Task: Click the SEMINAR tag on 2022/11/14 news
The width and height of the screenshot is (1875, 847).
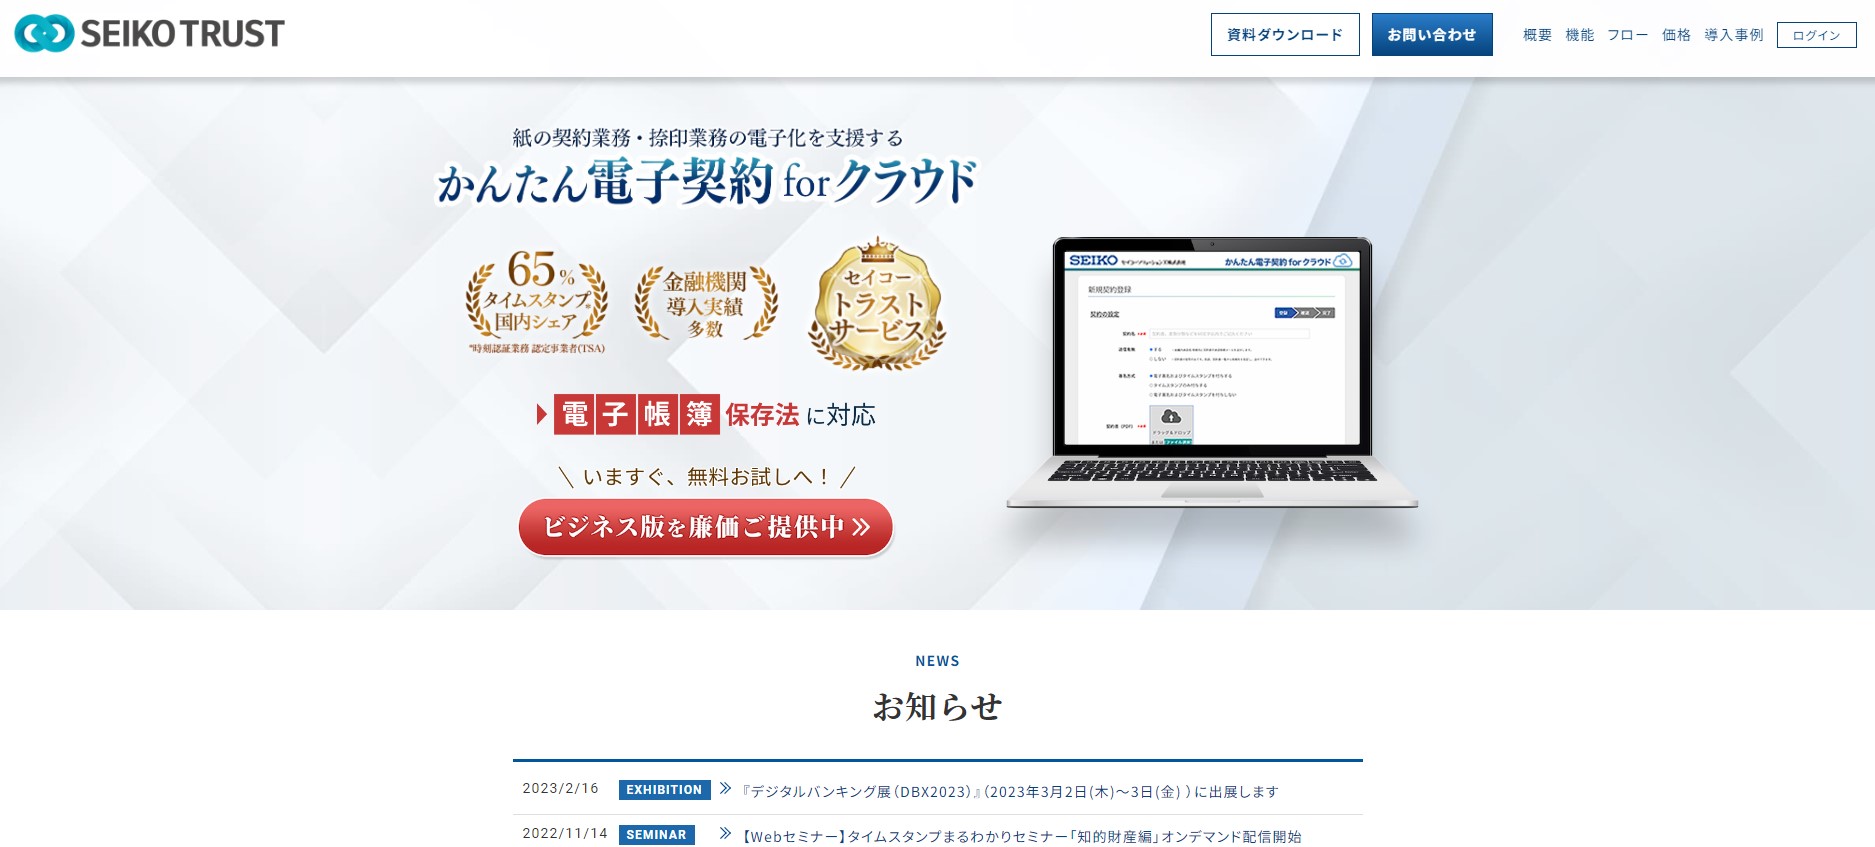Action: (656, 835)
